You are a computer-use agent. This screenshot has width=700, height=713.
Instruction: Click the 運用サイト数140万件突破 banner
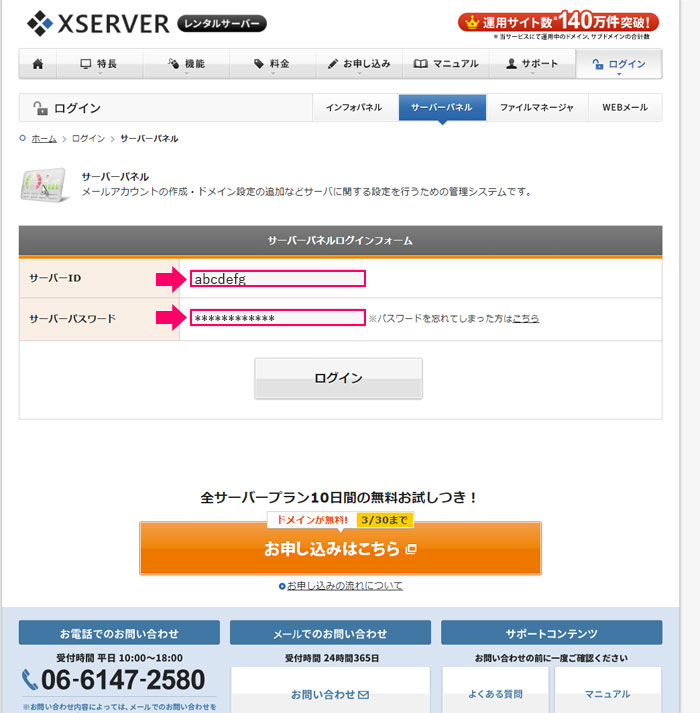click(x=559, y=22)
